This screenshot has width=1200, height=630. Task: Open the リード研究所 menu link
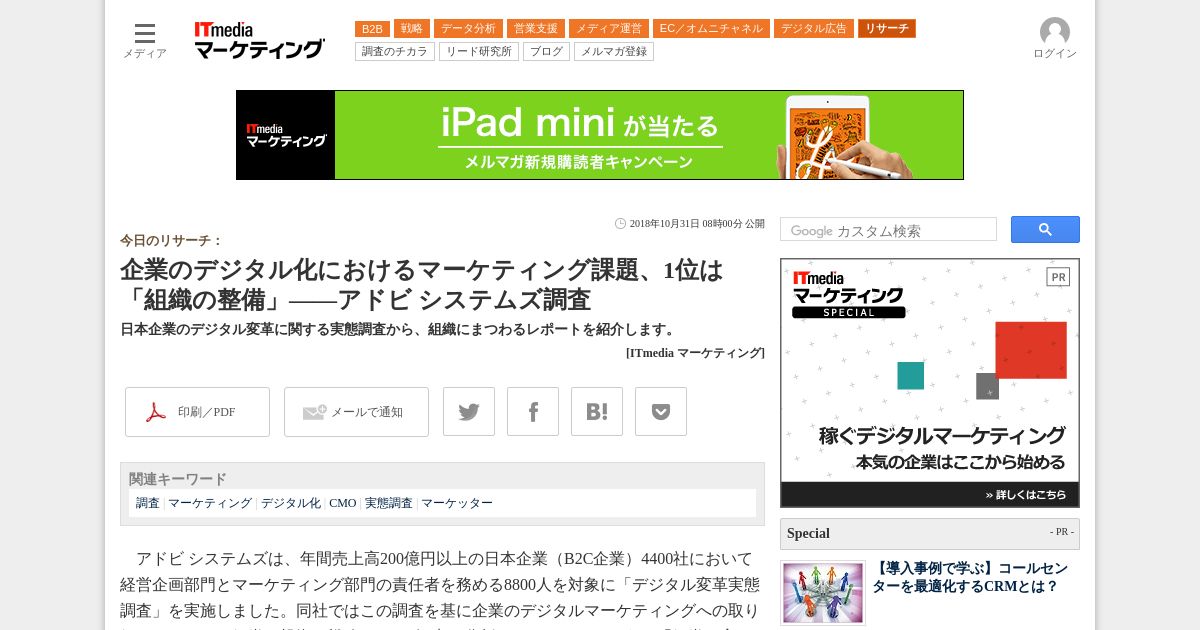[x=479, y=51]
